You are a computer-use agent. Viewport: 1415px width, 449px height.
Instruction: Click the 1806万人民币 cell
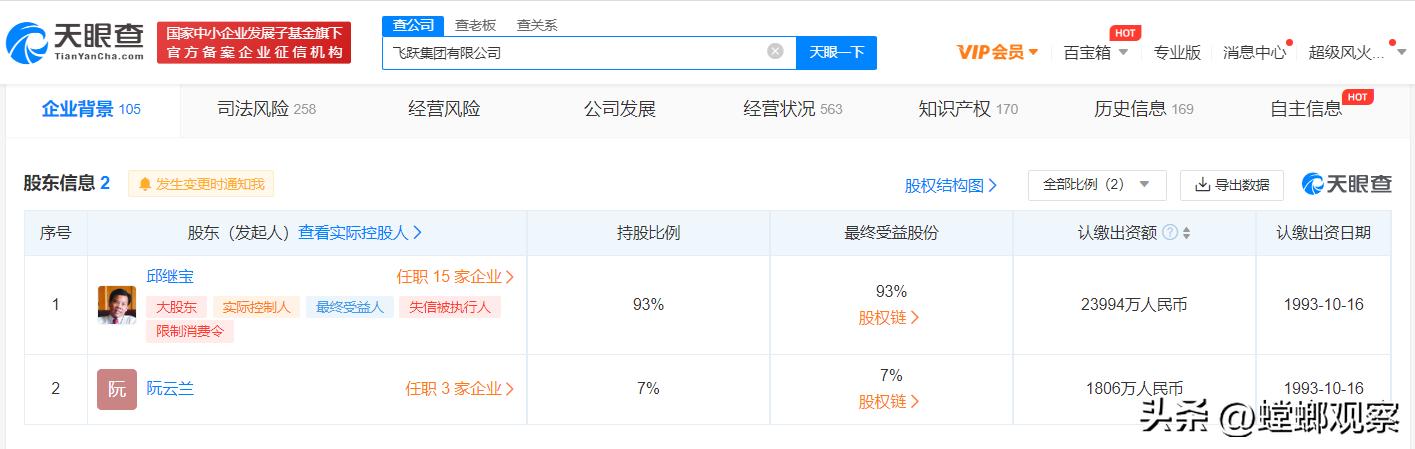(x=1136, y=389)
